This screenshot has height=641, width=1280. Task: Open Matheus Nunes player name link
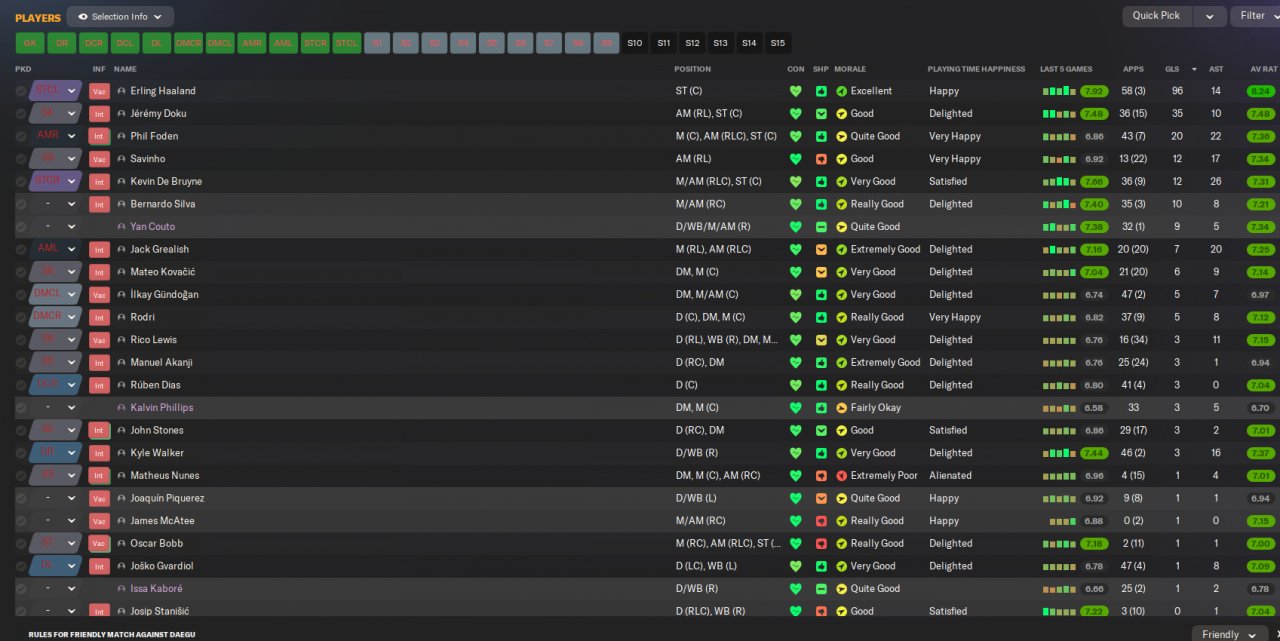pos(165,476)
